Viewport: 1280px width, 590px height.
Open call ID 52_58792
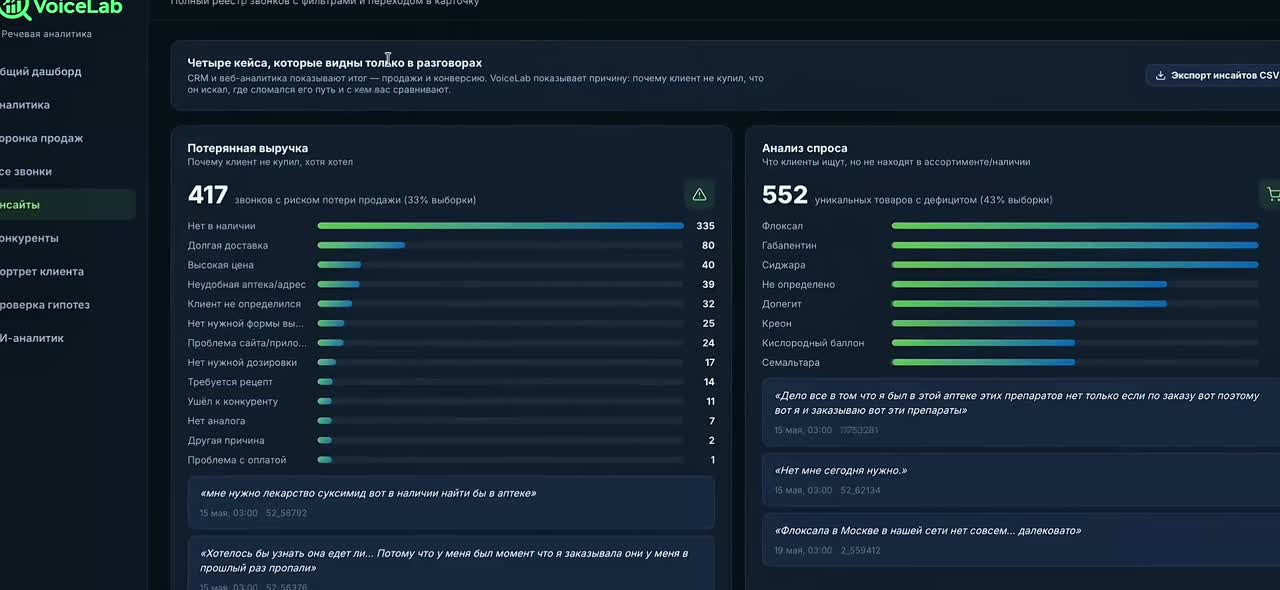coord(286,513)
